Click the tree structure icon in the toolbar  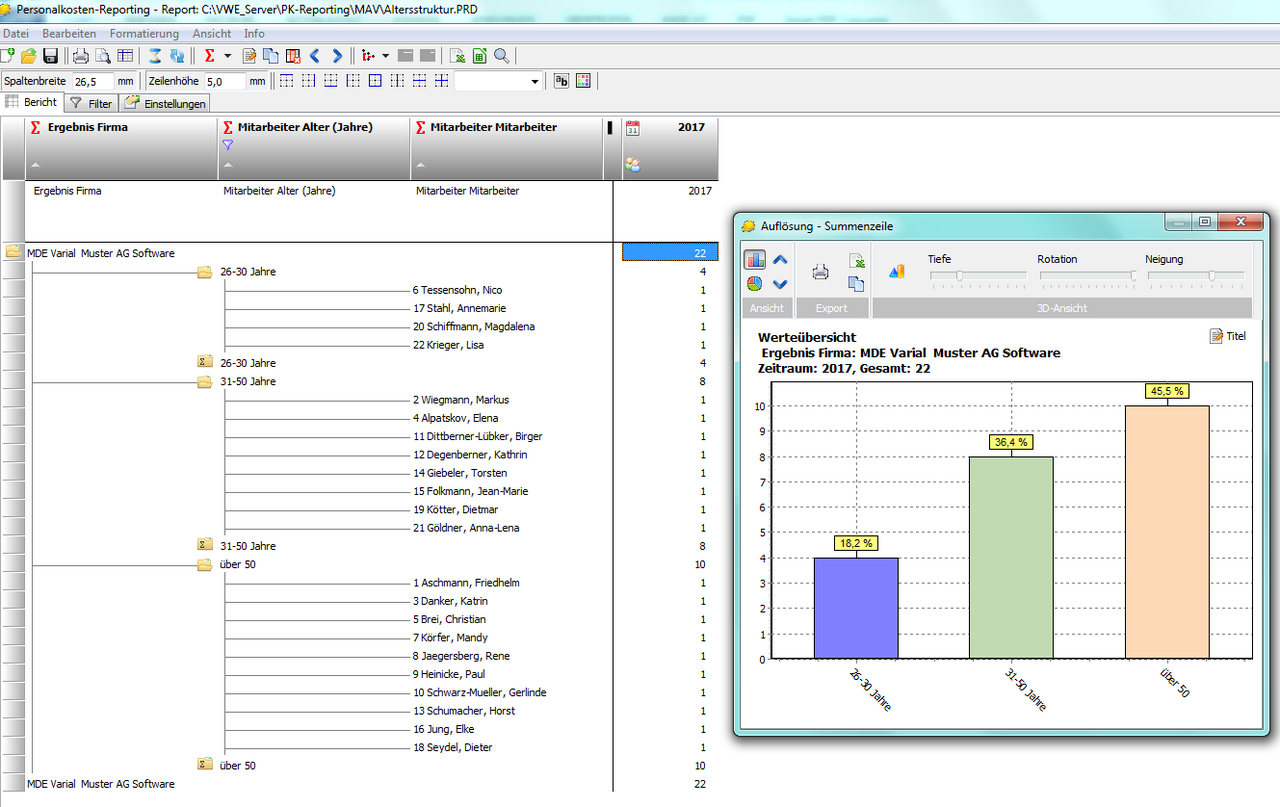pyautogui.click(x=368, y=56)
